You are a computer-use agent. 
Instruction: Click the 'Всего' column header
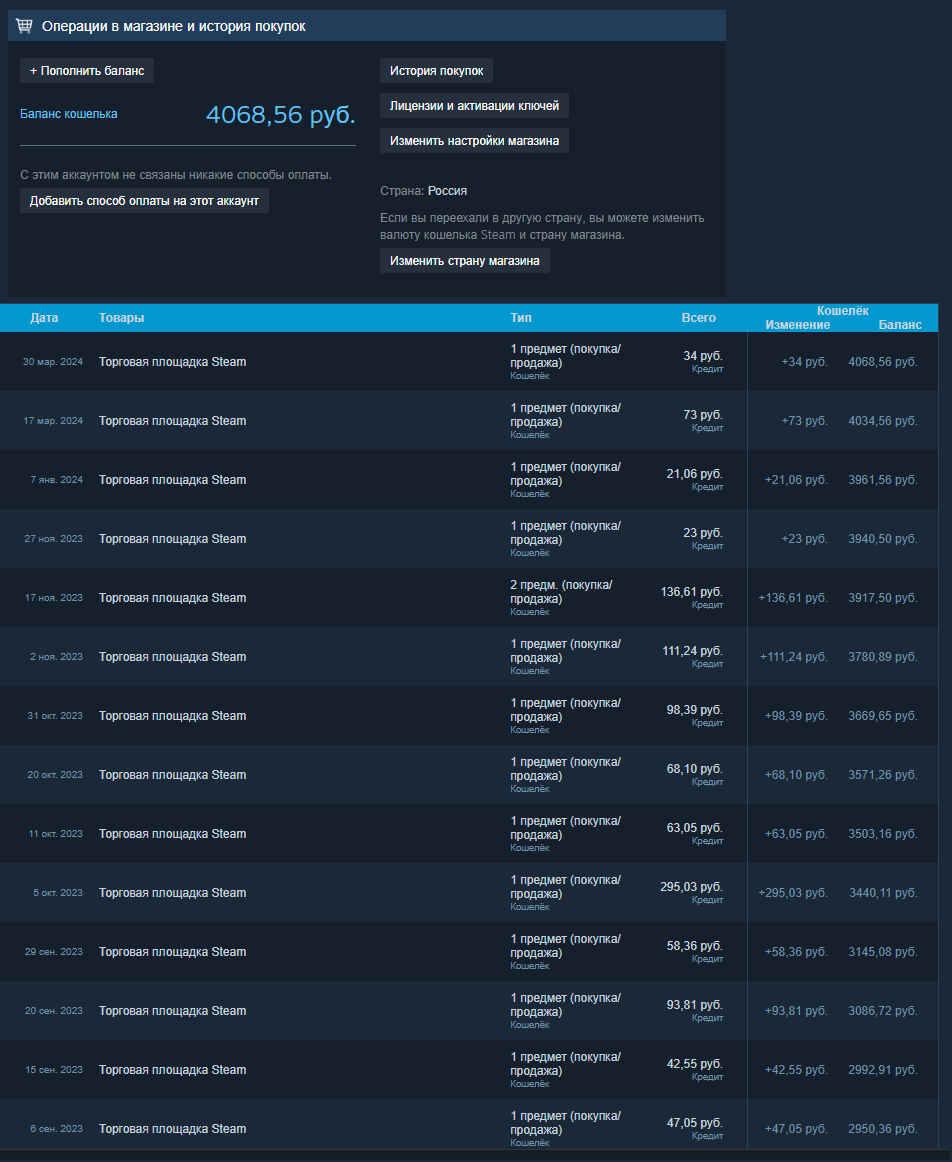pyautogui.click(x=698, y=318)
